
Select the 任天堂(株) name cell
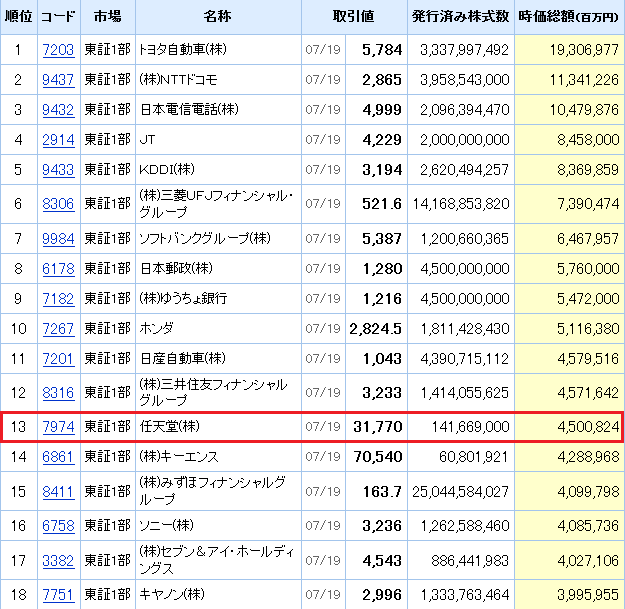pos(218,427)
